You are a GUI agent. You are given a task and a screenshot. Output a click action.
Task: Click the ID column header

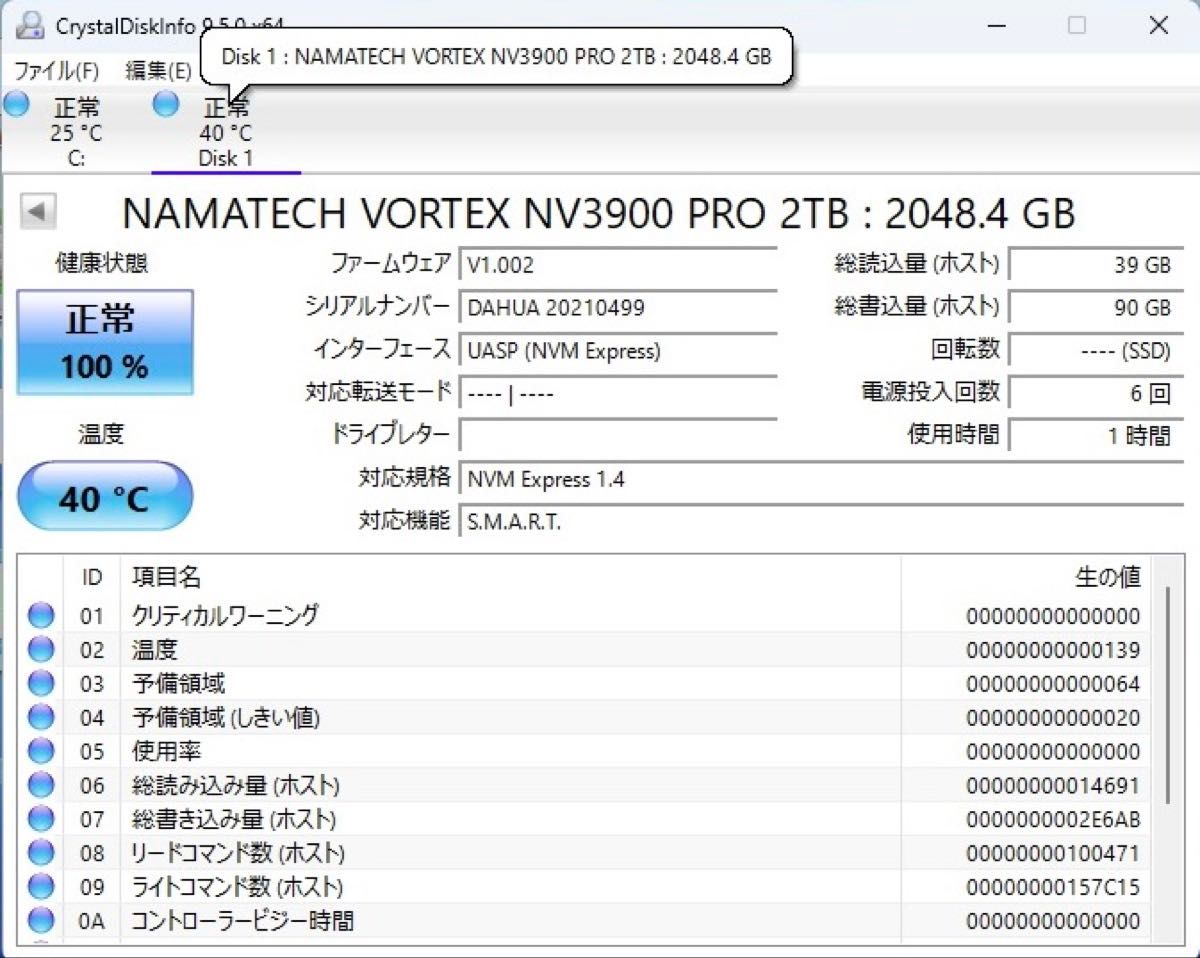92,577
